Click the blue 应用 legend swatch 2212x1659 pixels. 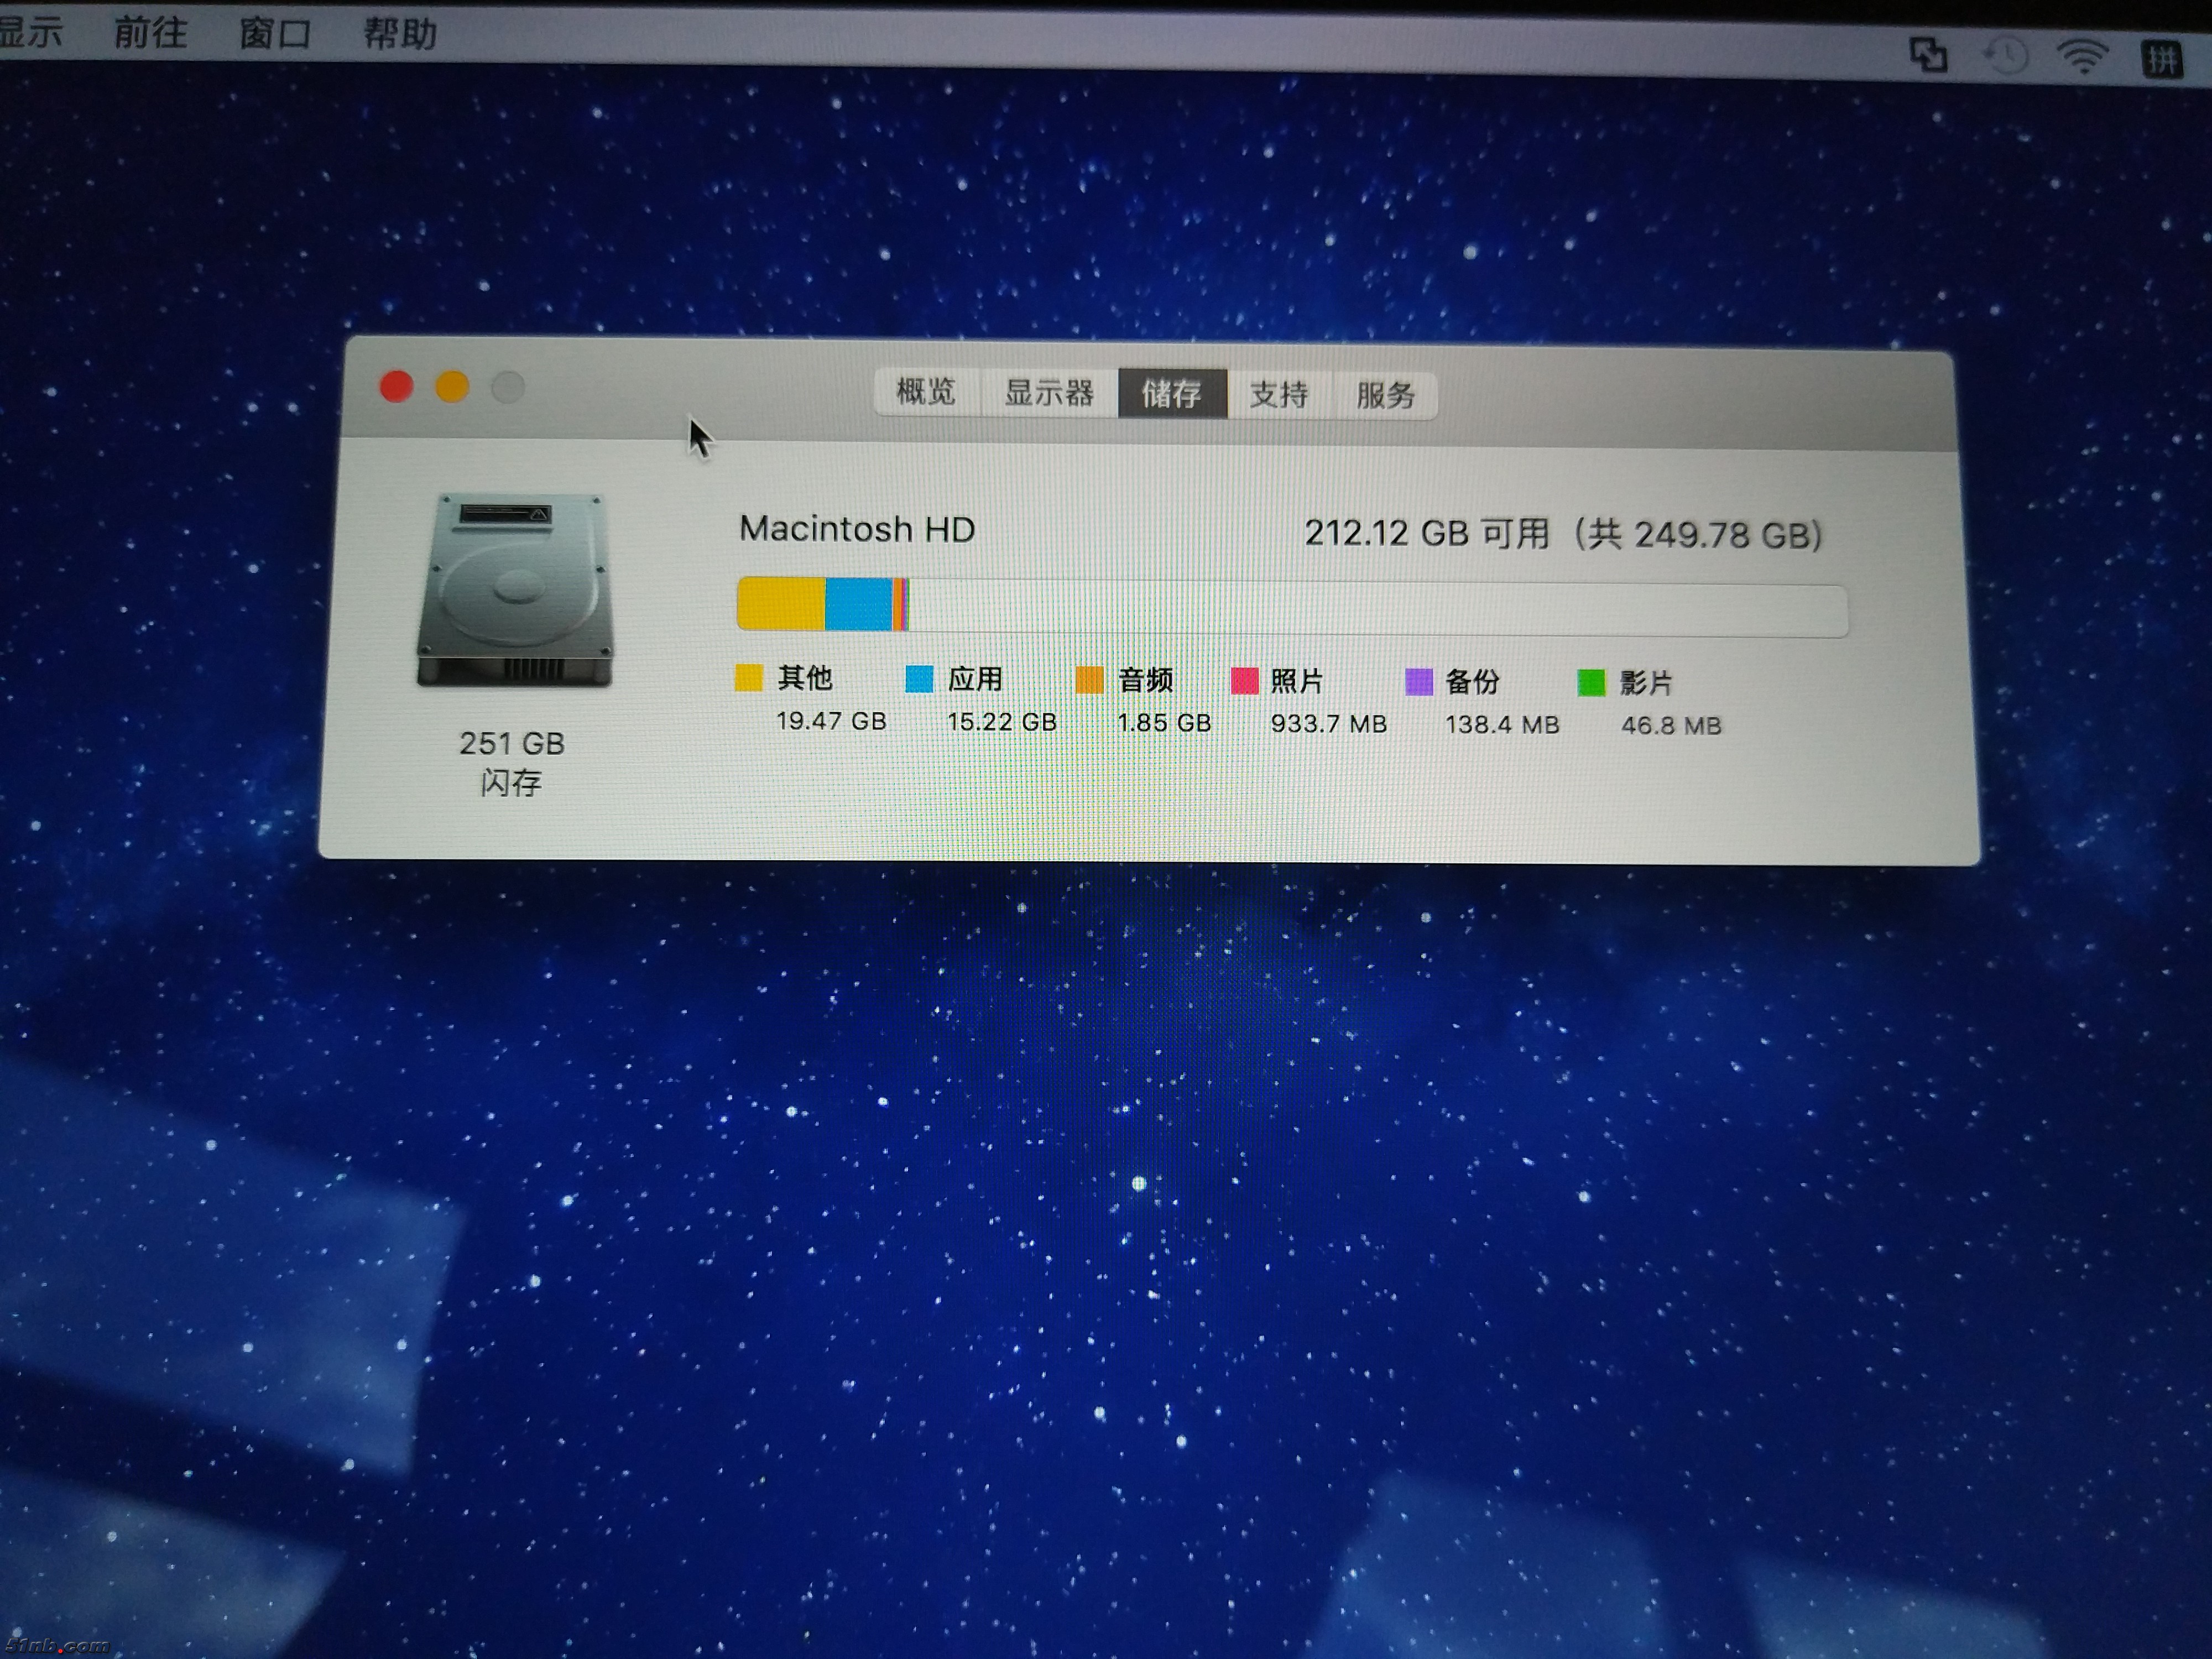coord(919,679)
